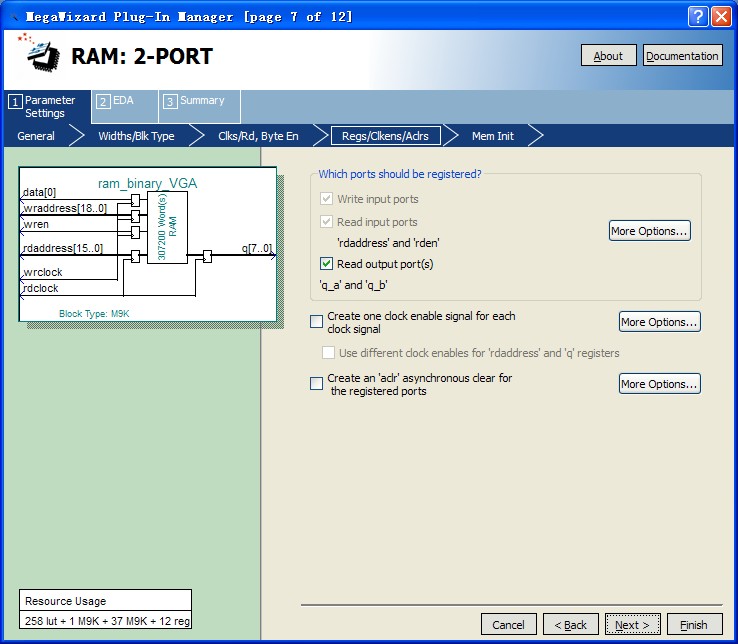Go to the General step

point(36,136)
